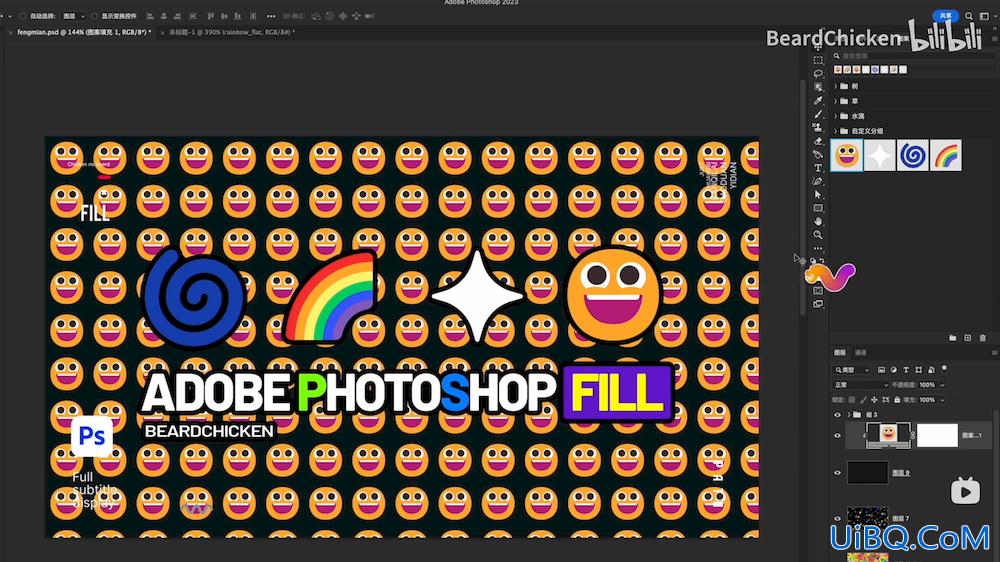The image size is (1000, 562).
Task: Select the Path Selection arrow tool
Action: point(818,195)
